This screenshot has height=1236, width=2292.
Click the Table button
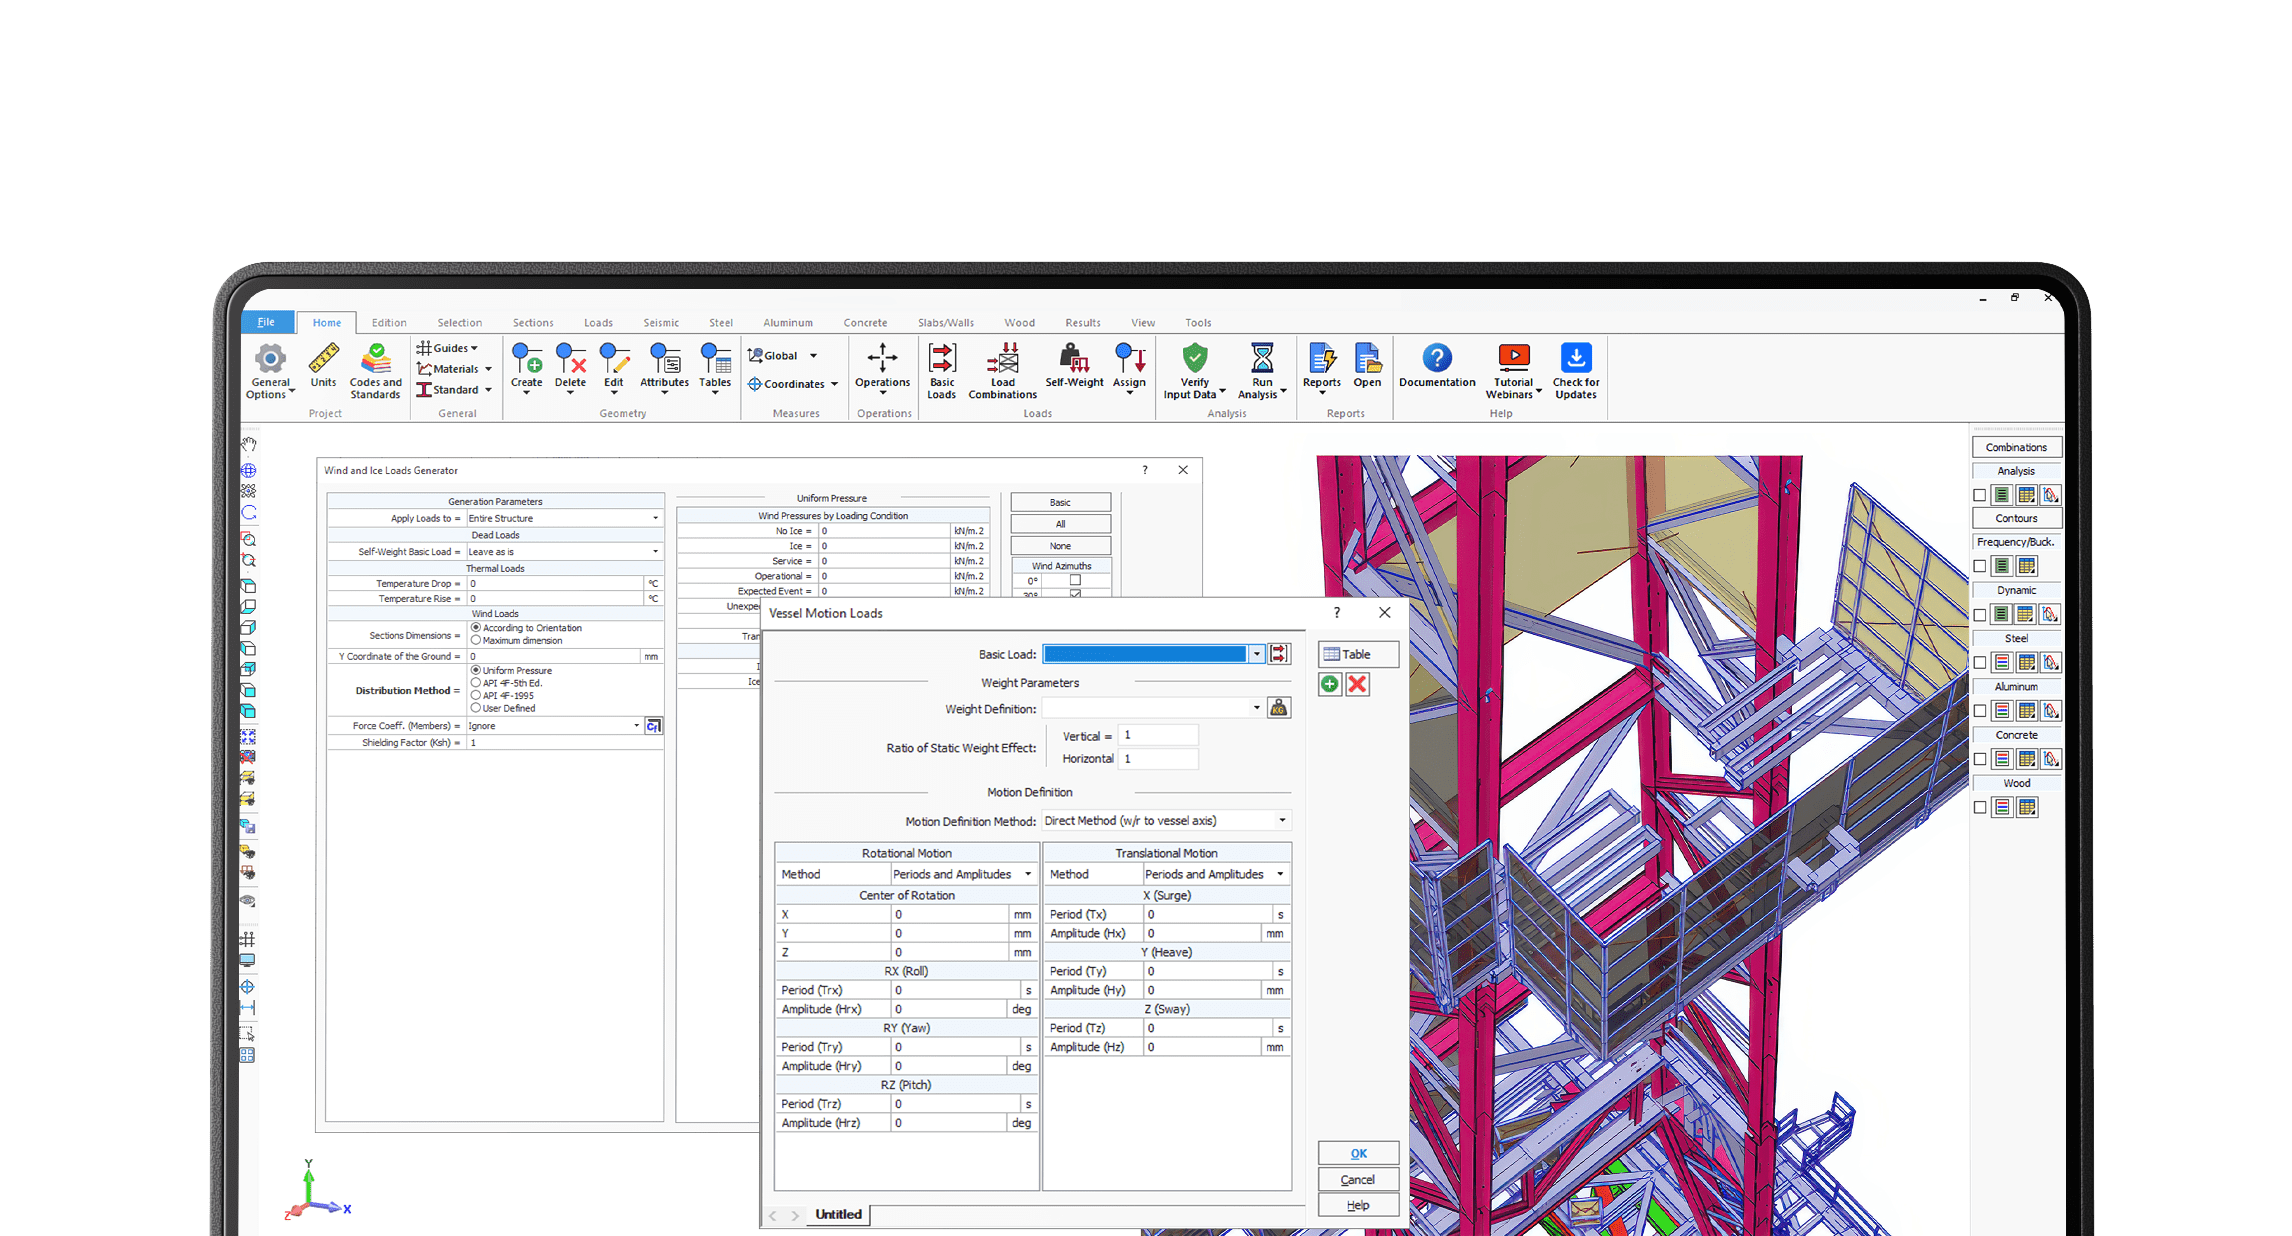click(1358, 654)
